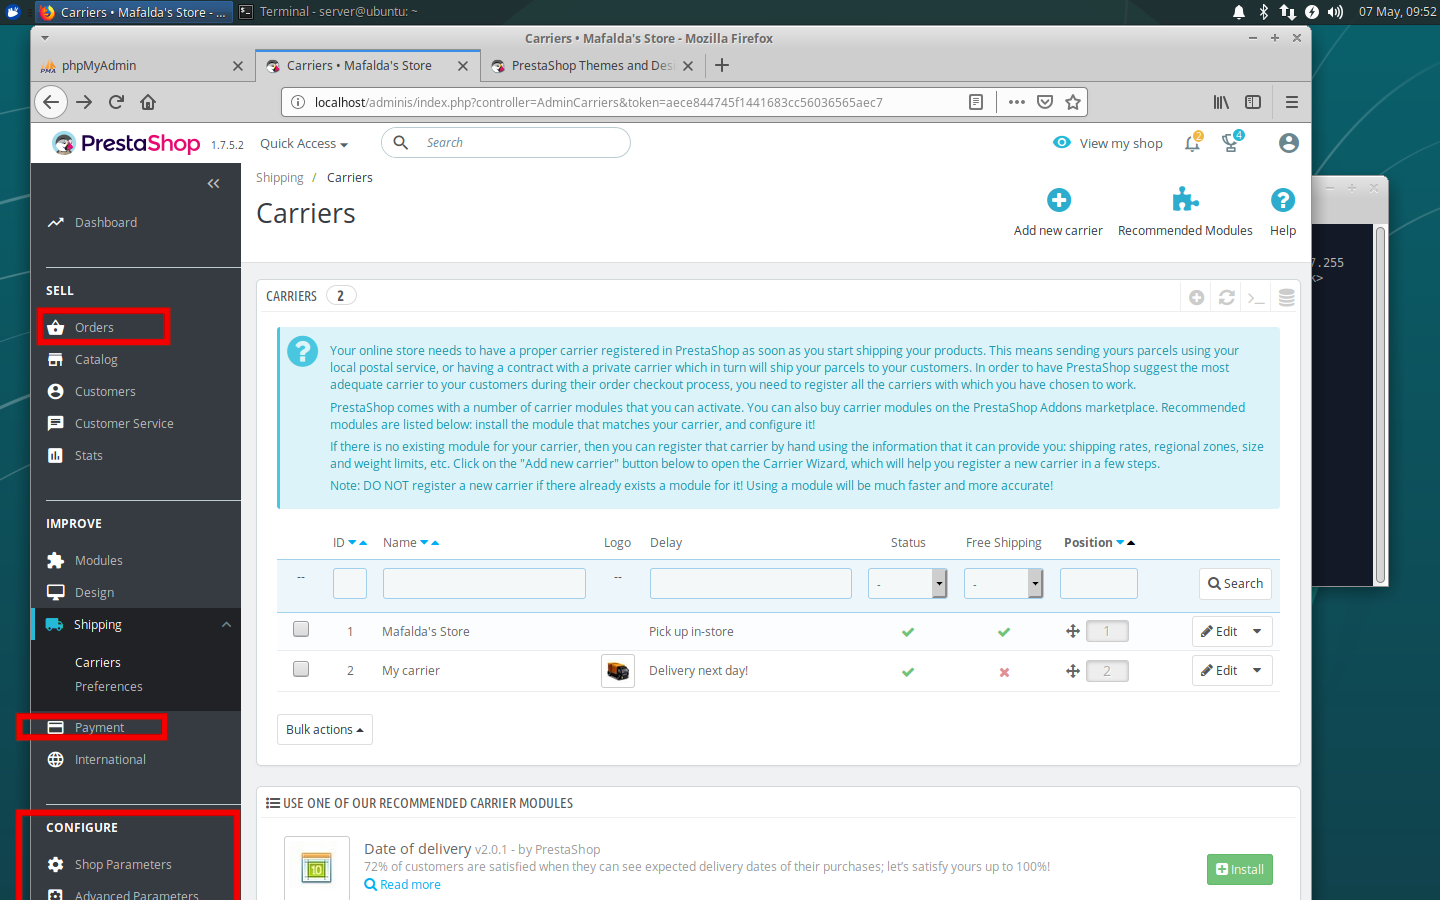Open the network connections tray icon
1440x900 pixels.
[x=1287, y=12]
